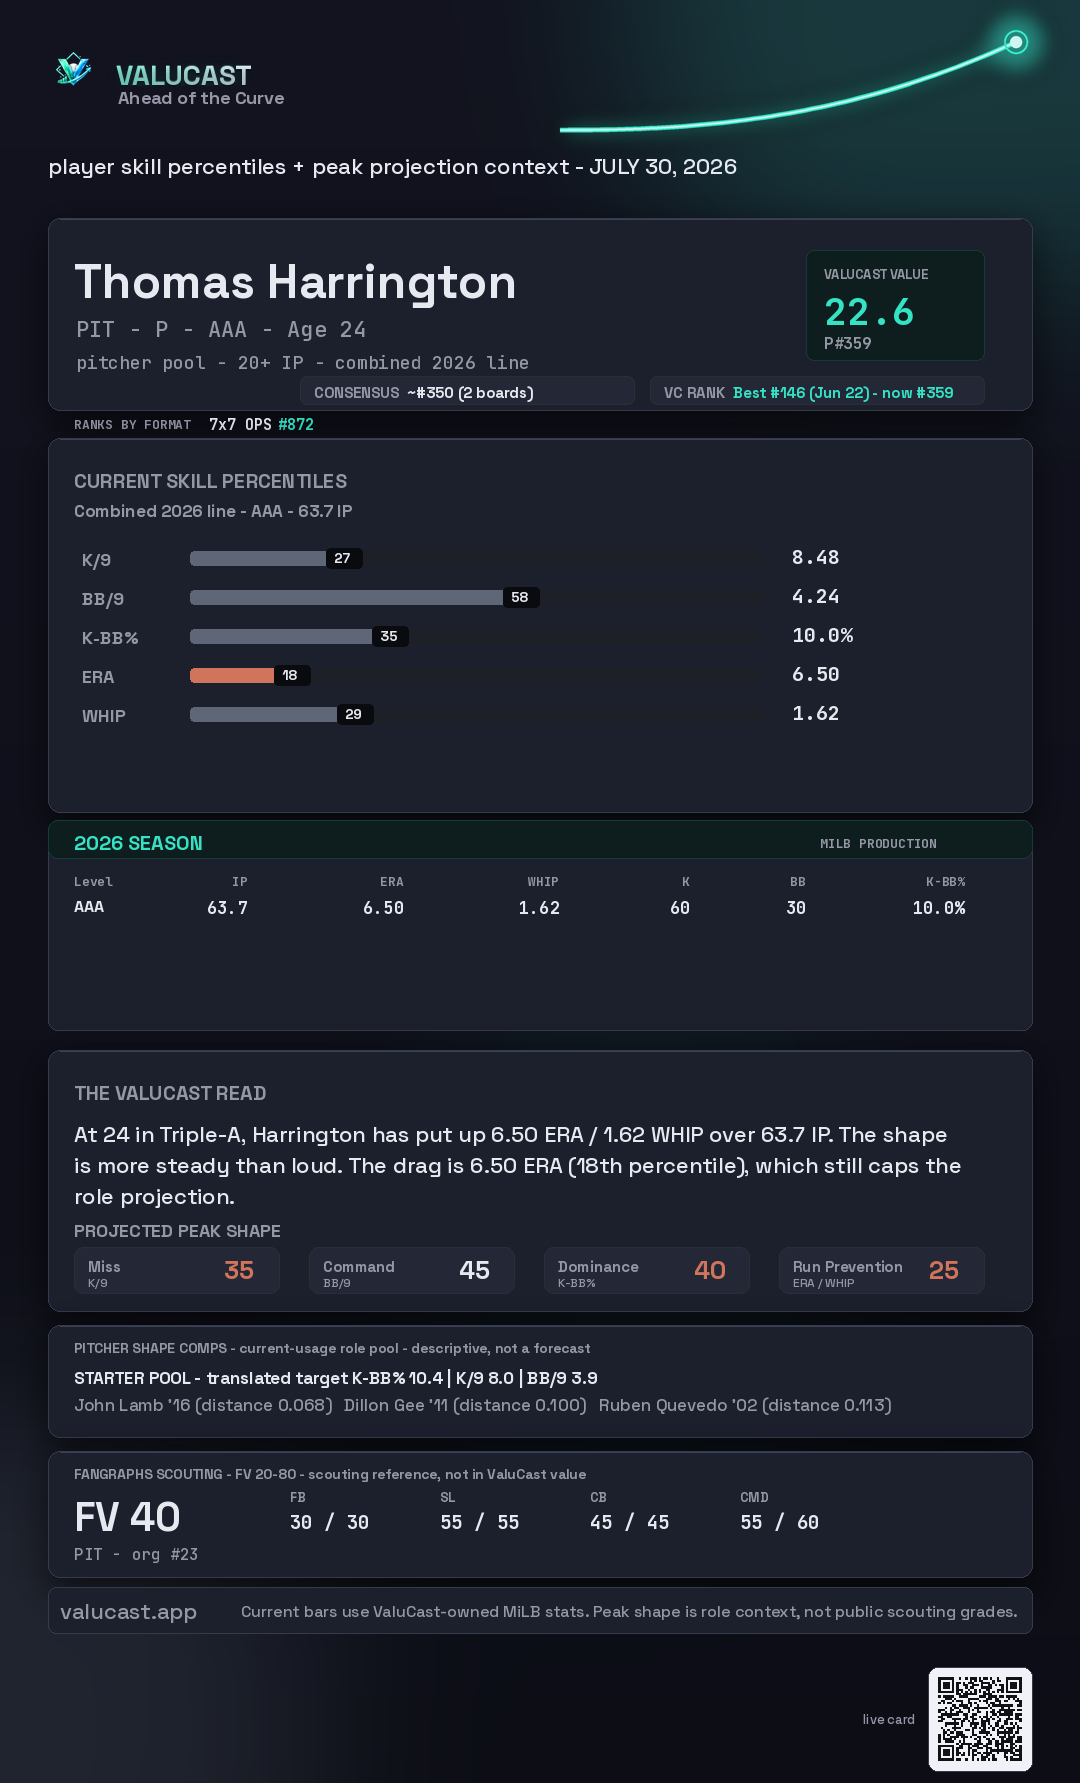Click the Thomas Harrington player name
Screen dimensions: 1080x1783
point(295,282)
